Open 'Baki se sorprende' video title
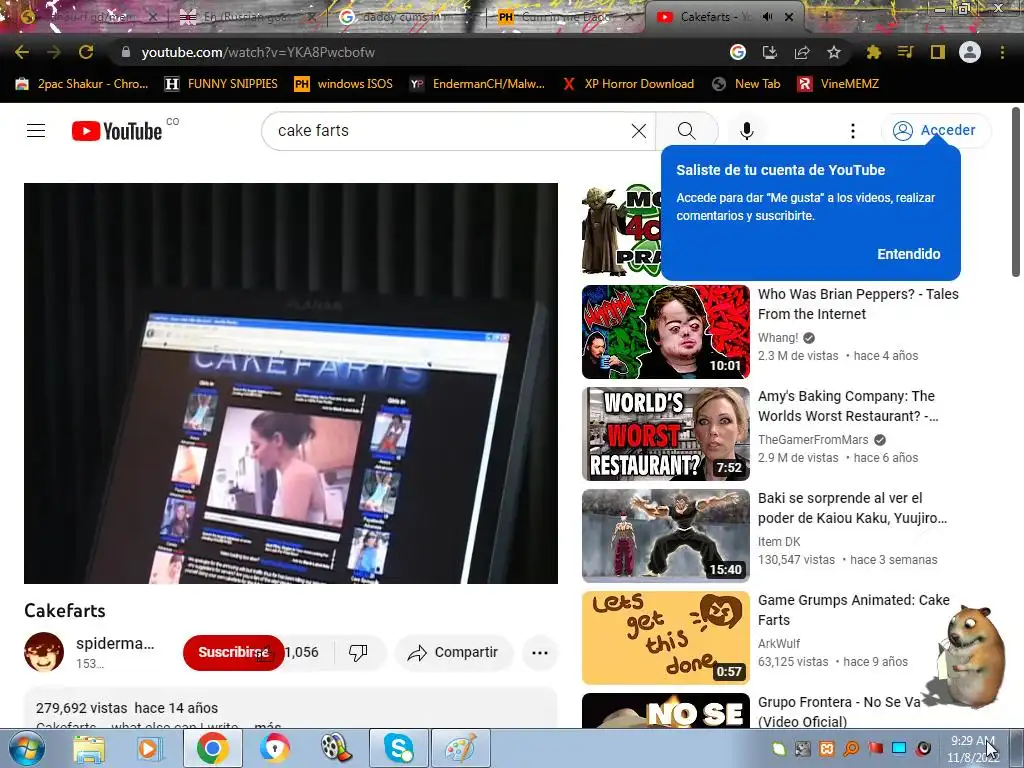Viewport: 1024px width, 768px height. tap(852, 507)
